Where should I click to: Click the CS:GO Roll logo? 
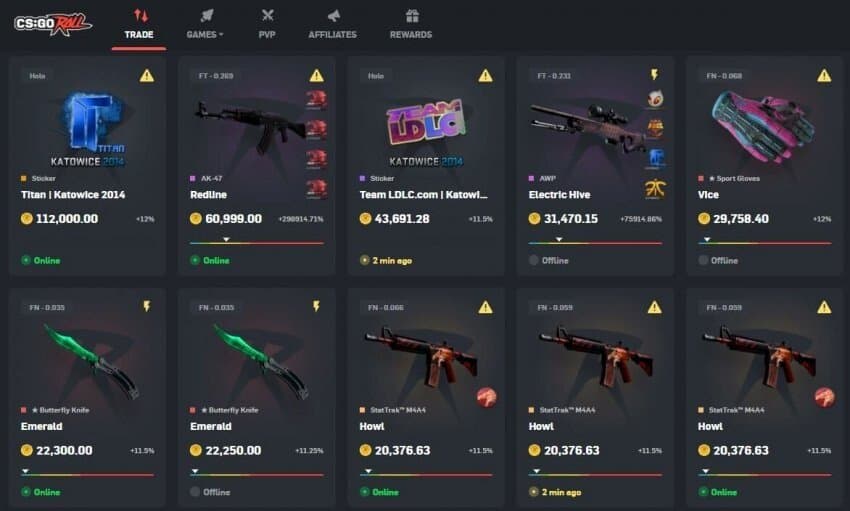tap(53, 24)
